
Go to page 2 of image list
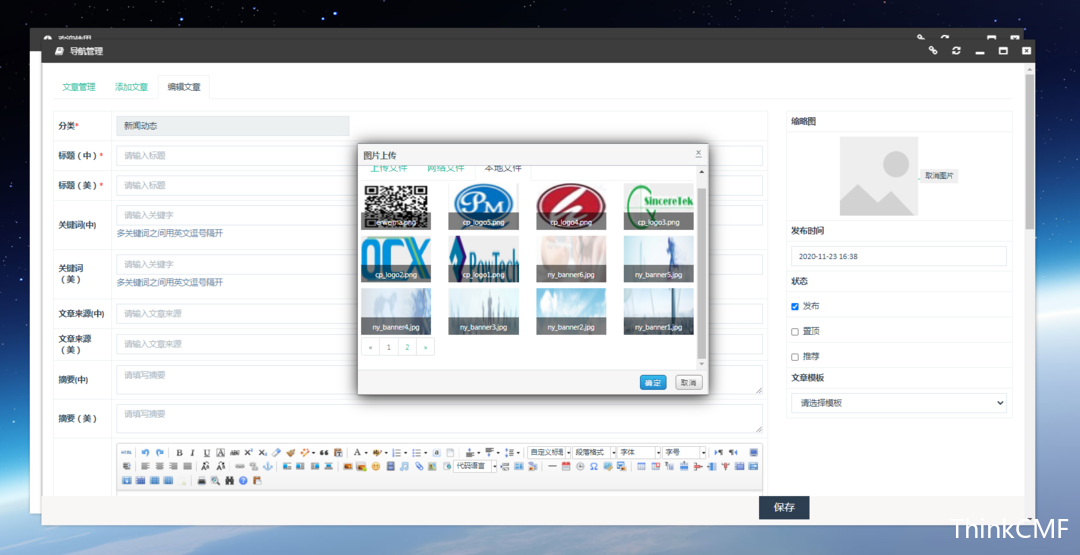tap(407, 347)
